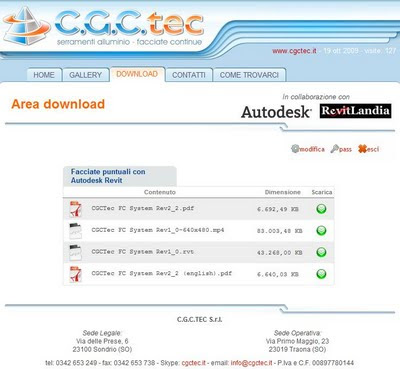Click the modifica gear icon
The width and height of the screenshot is (400, 369).
(295, 149)
